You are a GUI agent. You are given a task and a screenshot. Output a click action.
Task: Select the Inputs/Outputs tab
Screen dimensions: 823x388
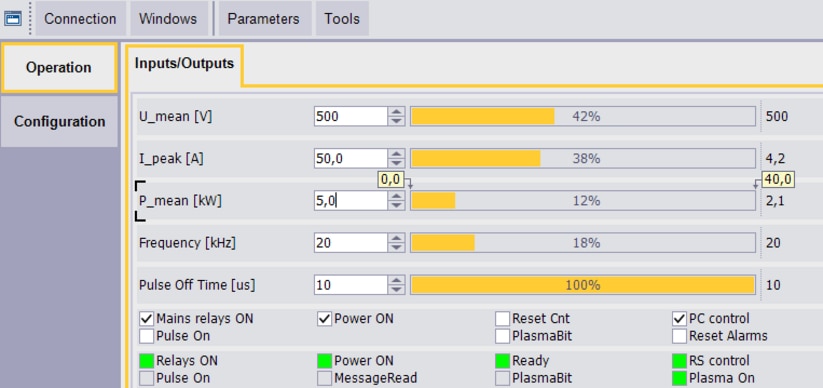[184, 64]
